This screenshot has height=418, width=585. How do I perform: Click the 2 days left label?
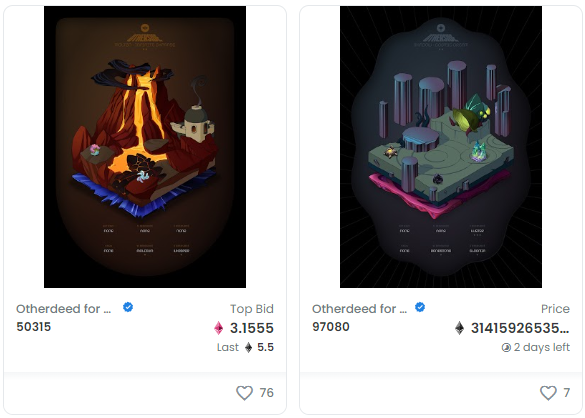pos(542,347)
